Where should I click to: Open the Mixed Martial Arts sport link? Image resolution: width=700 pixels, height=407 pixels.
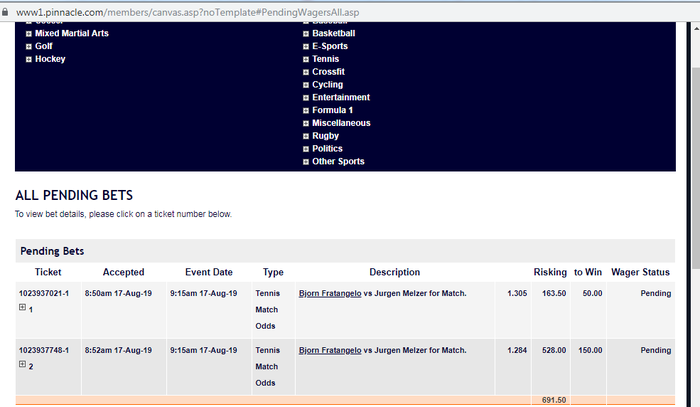[x=72, y=33]
